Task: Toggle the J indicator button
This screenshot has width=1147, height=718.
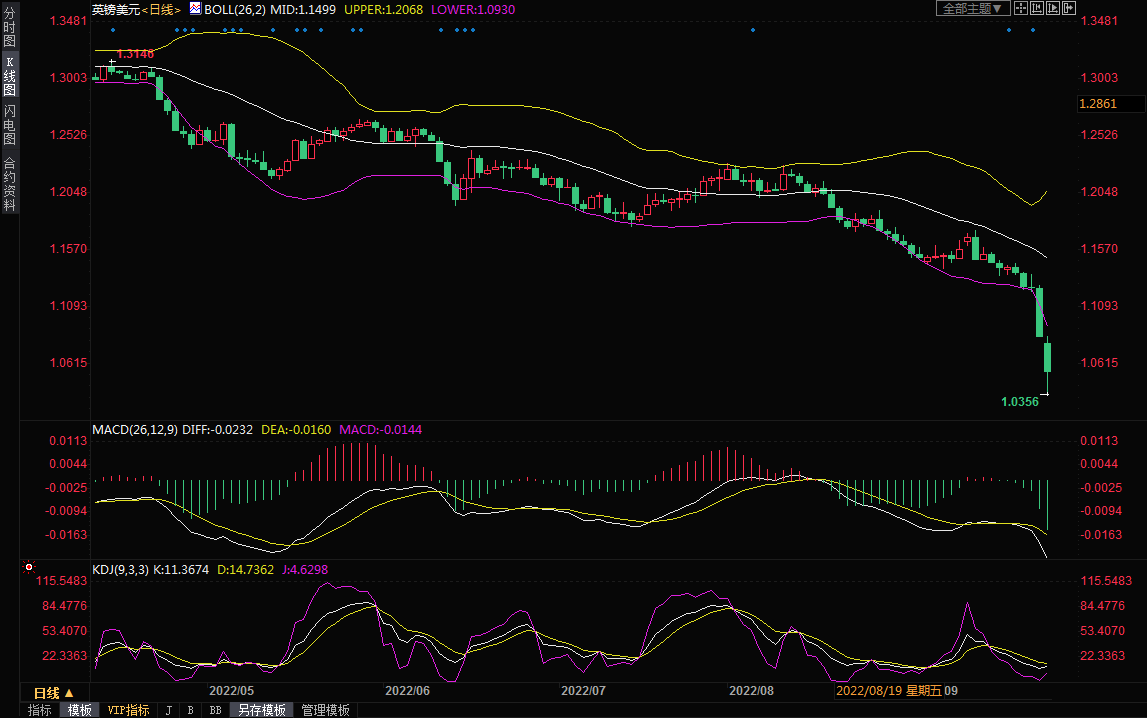Action: point(168,710)
